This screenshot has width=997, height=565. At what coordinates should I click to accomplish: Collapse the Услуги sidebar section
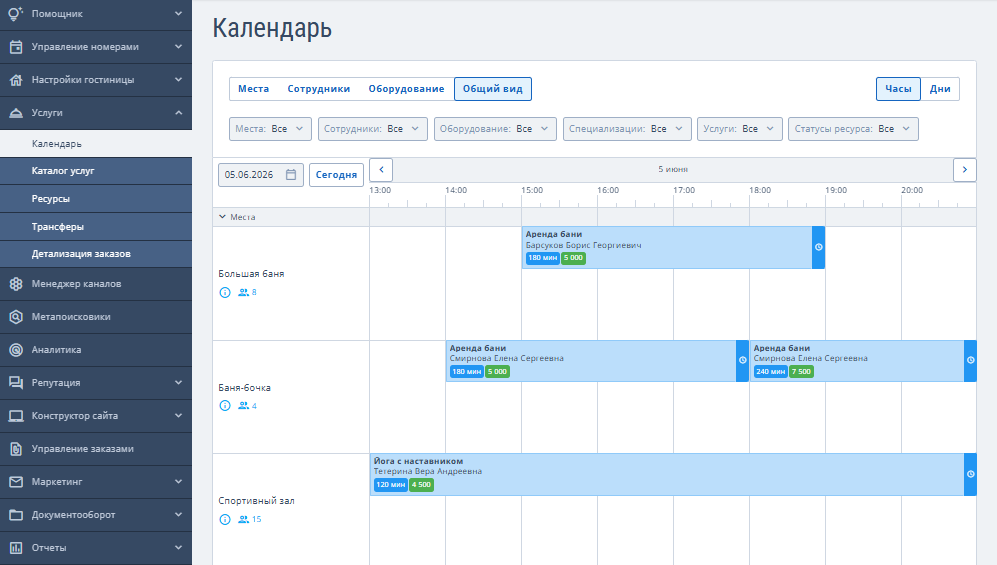(179, 112)
